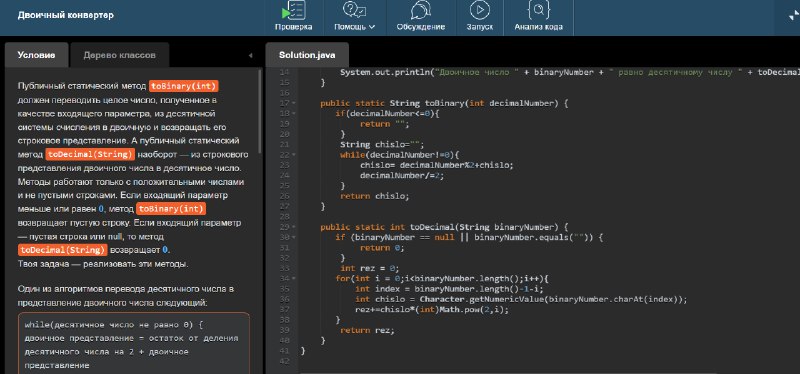Click line 14 System.out.println statement
800x374 pixels.
pos(570,72)
